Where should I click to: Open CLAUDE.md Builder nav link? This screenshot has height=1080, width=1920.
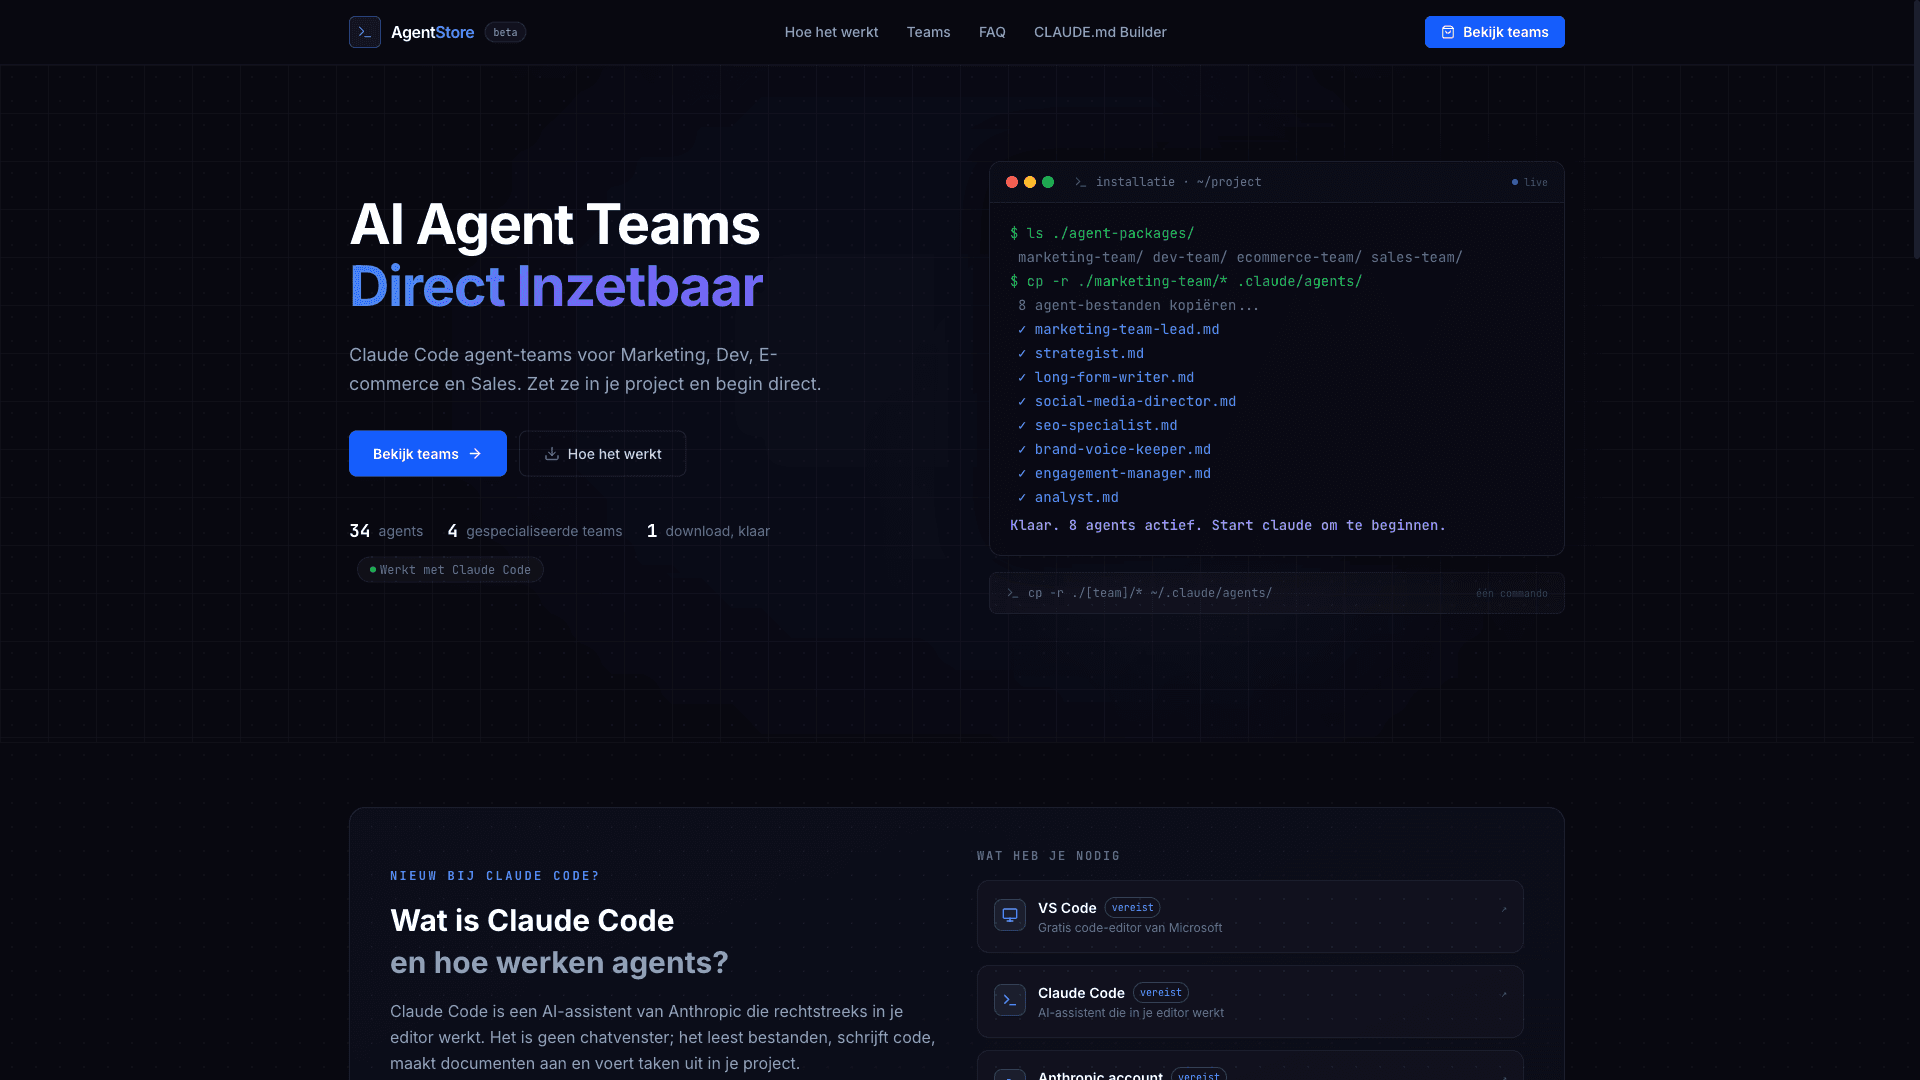point(1100,32)
